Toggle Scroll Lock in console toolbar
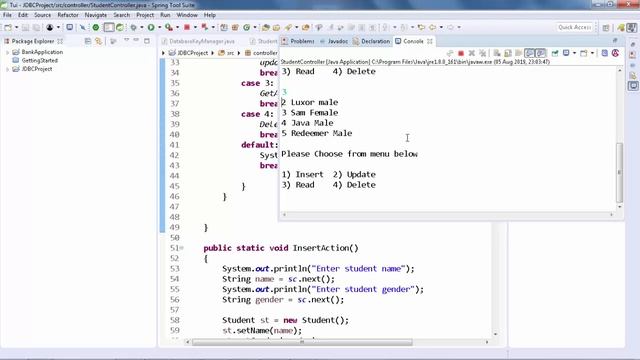Screen dimensions: 640x360 [507, 53]
